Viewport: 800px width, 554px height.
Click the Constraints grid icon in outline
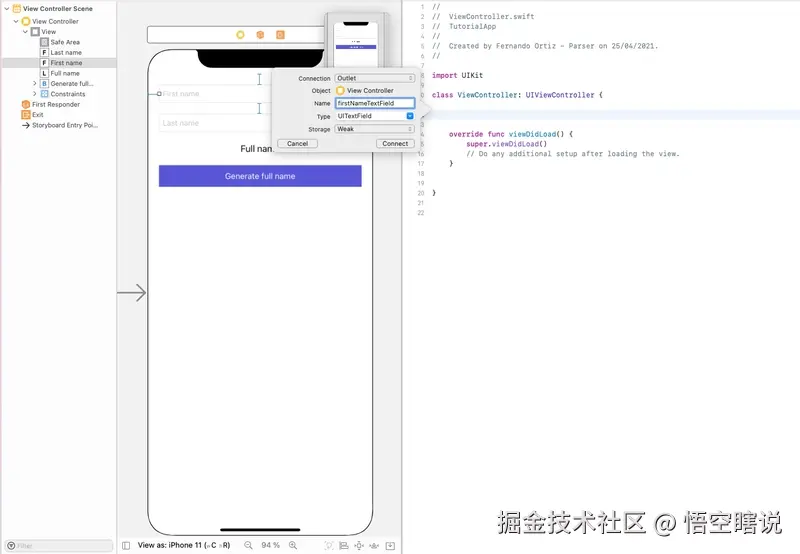point(44,94)
